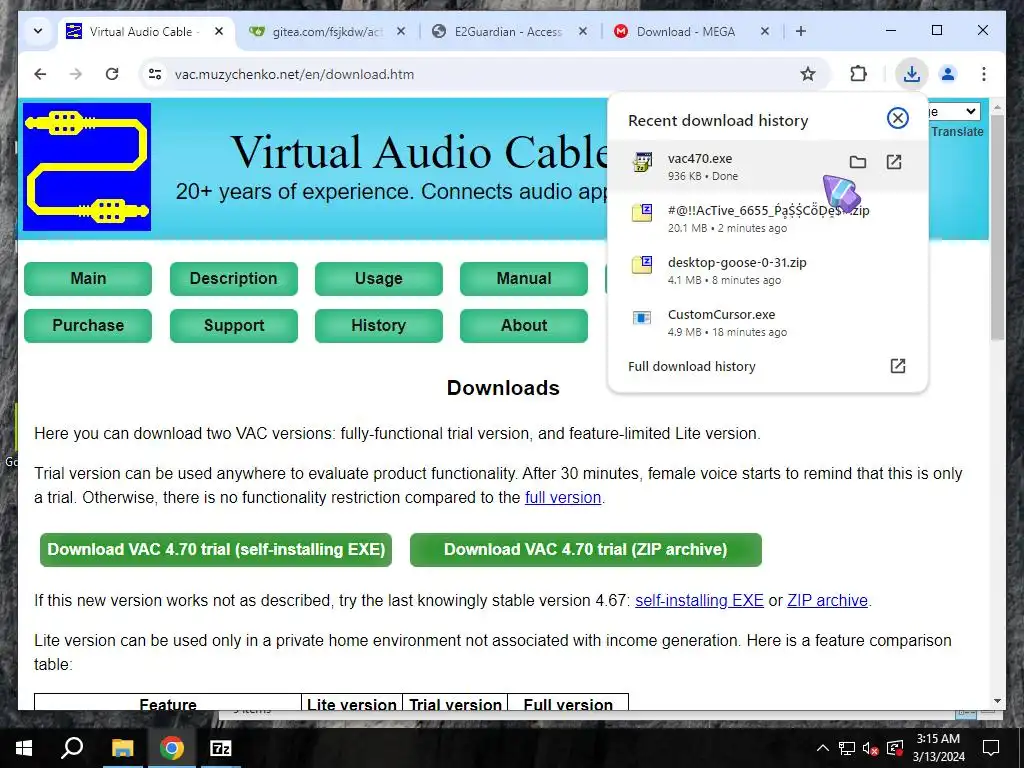Click the CustomCursor.exe file icon
1024x768 pixels.
pyautogui.click(x=642, y=317)
